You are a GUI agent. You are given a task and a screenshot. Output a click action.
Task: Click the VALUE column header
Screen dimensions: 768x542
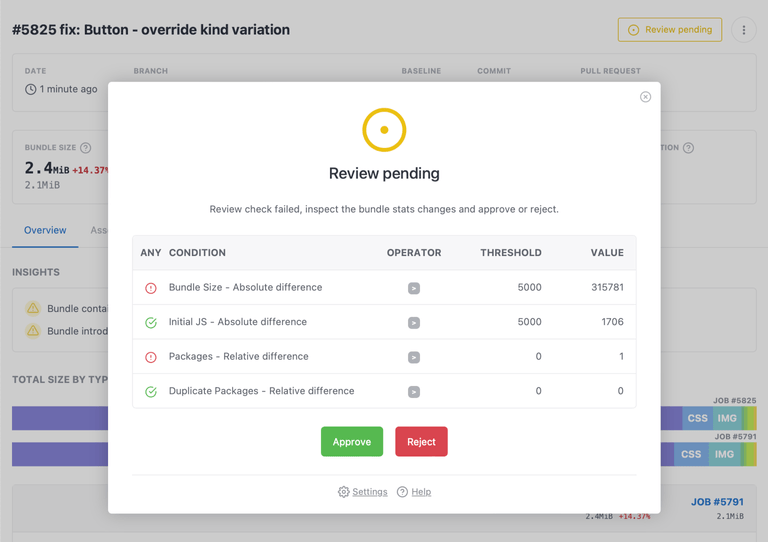607,253
